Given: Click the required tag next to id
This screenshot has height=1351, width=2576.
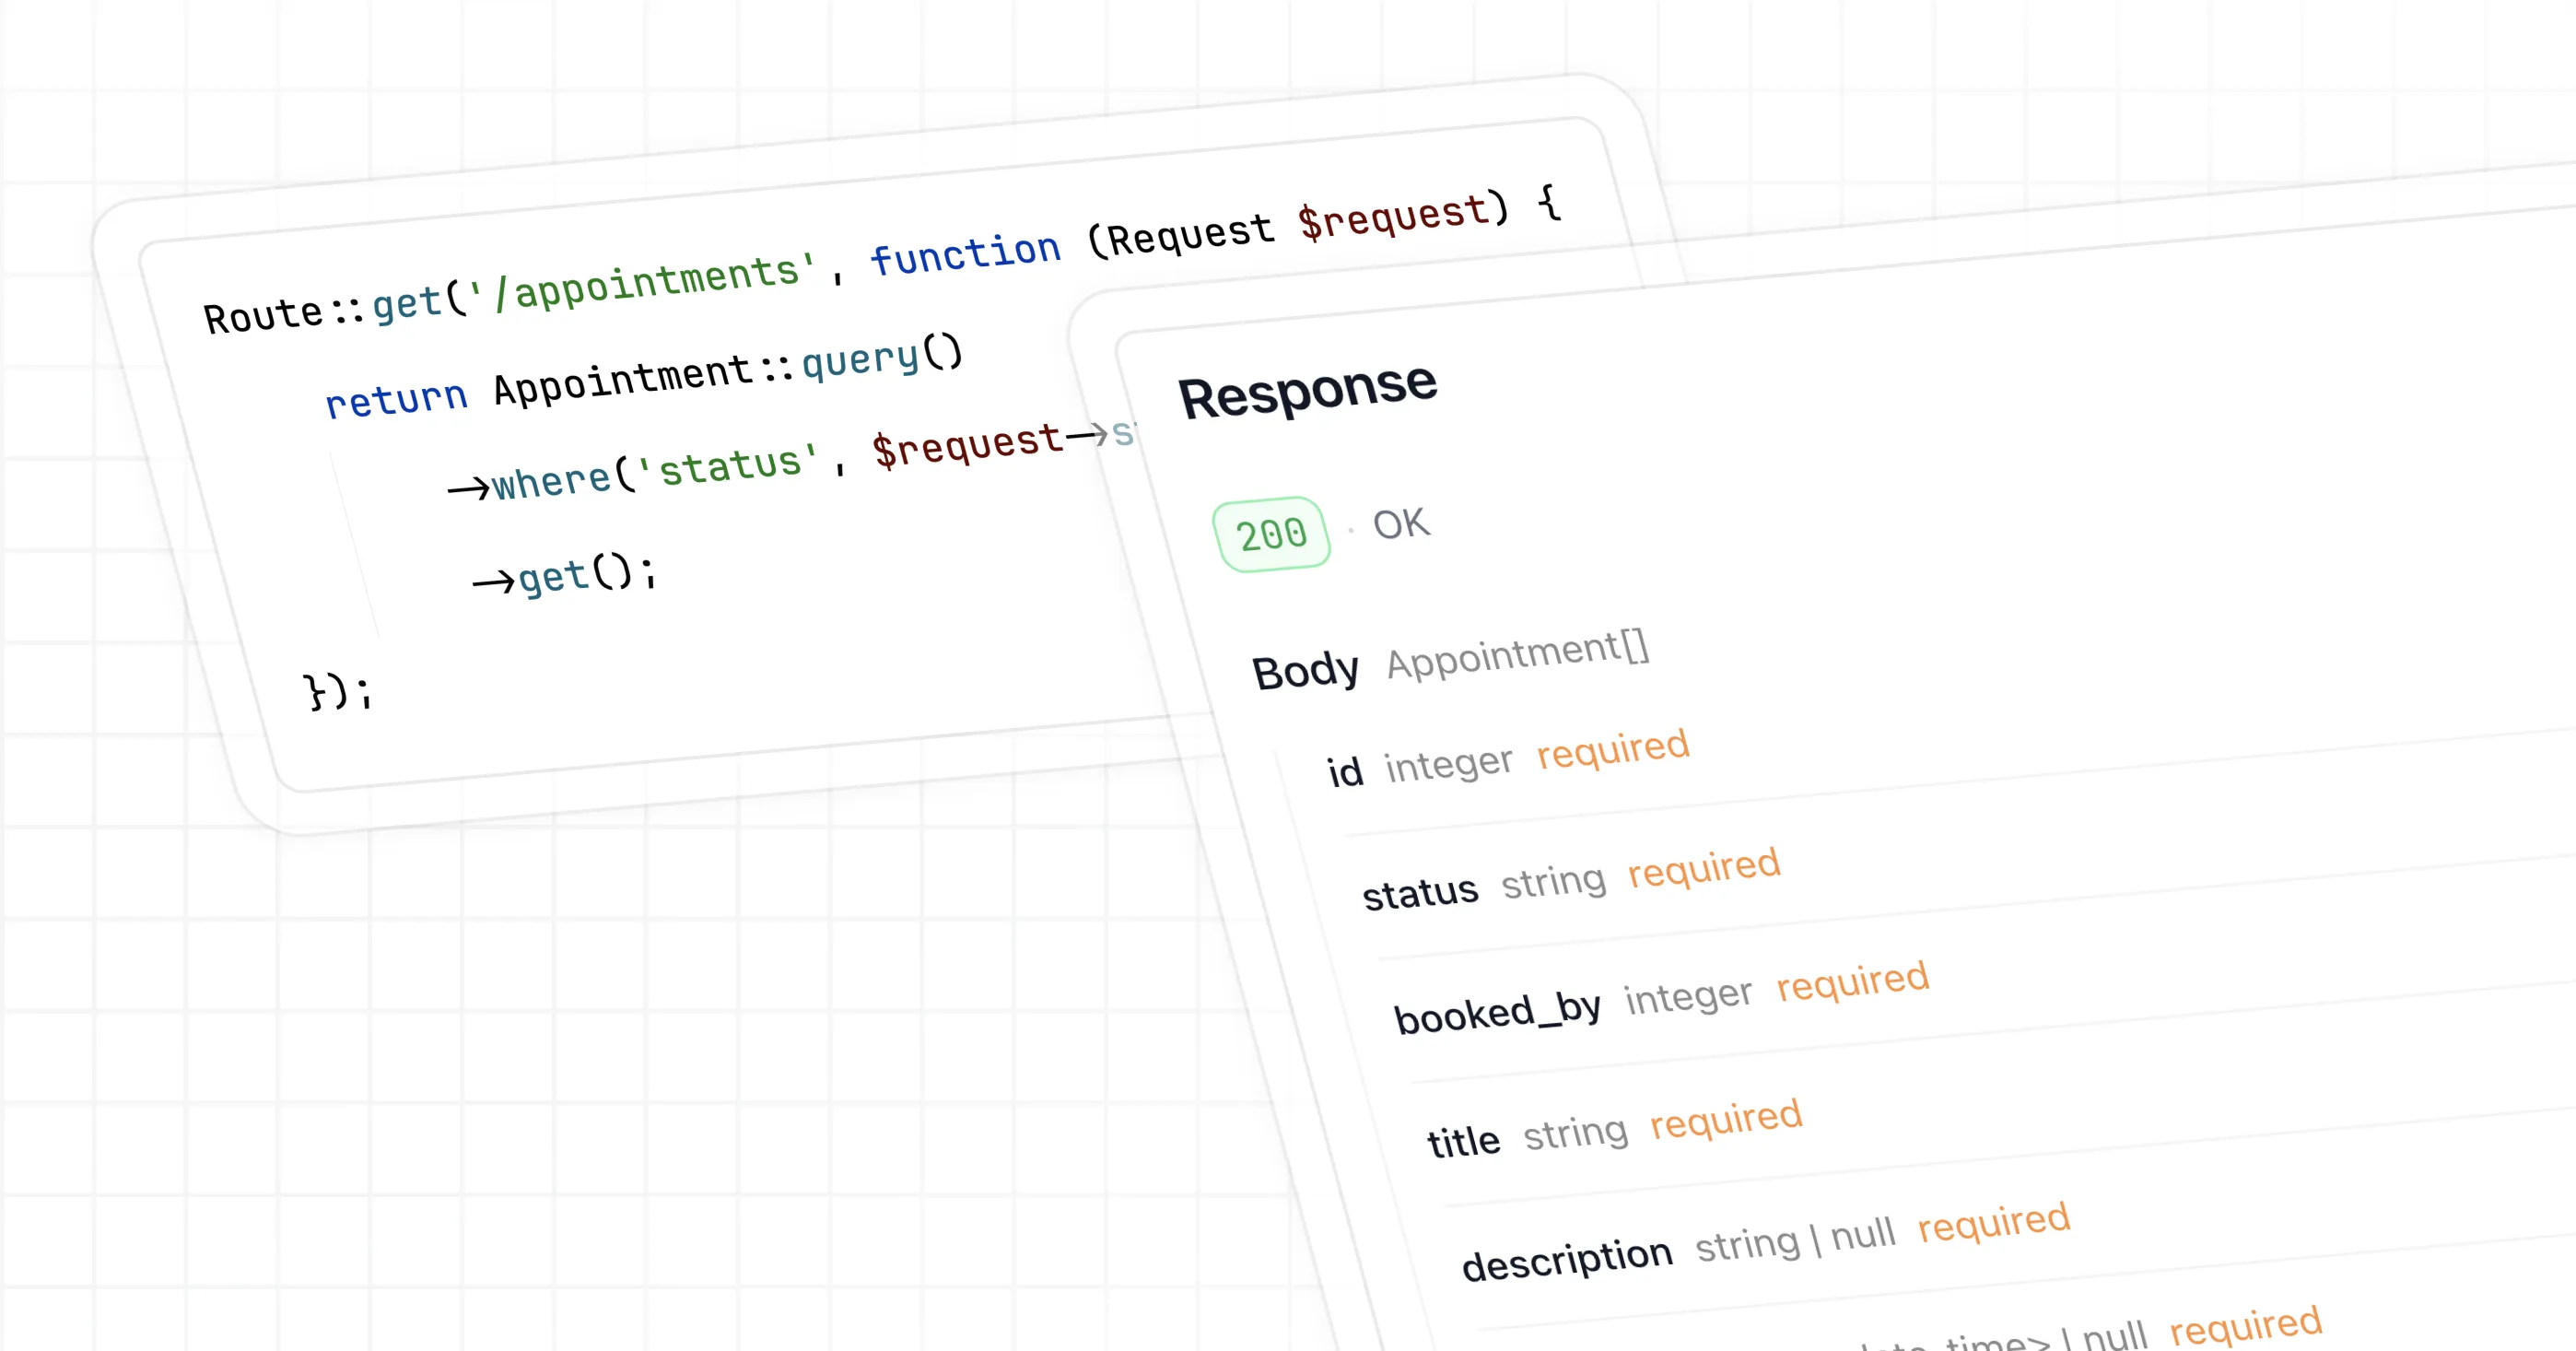Looking at the screenshot, I should click(x=1612, y=749).
